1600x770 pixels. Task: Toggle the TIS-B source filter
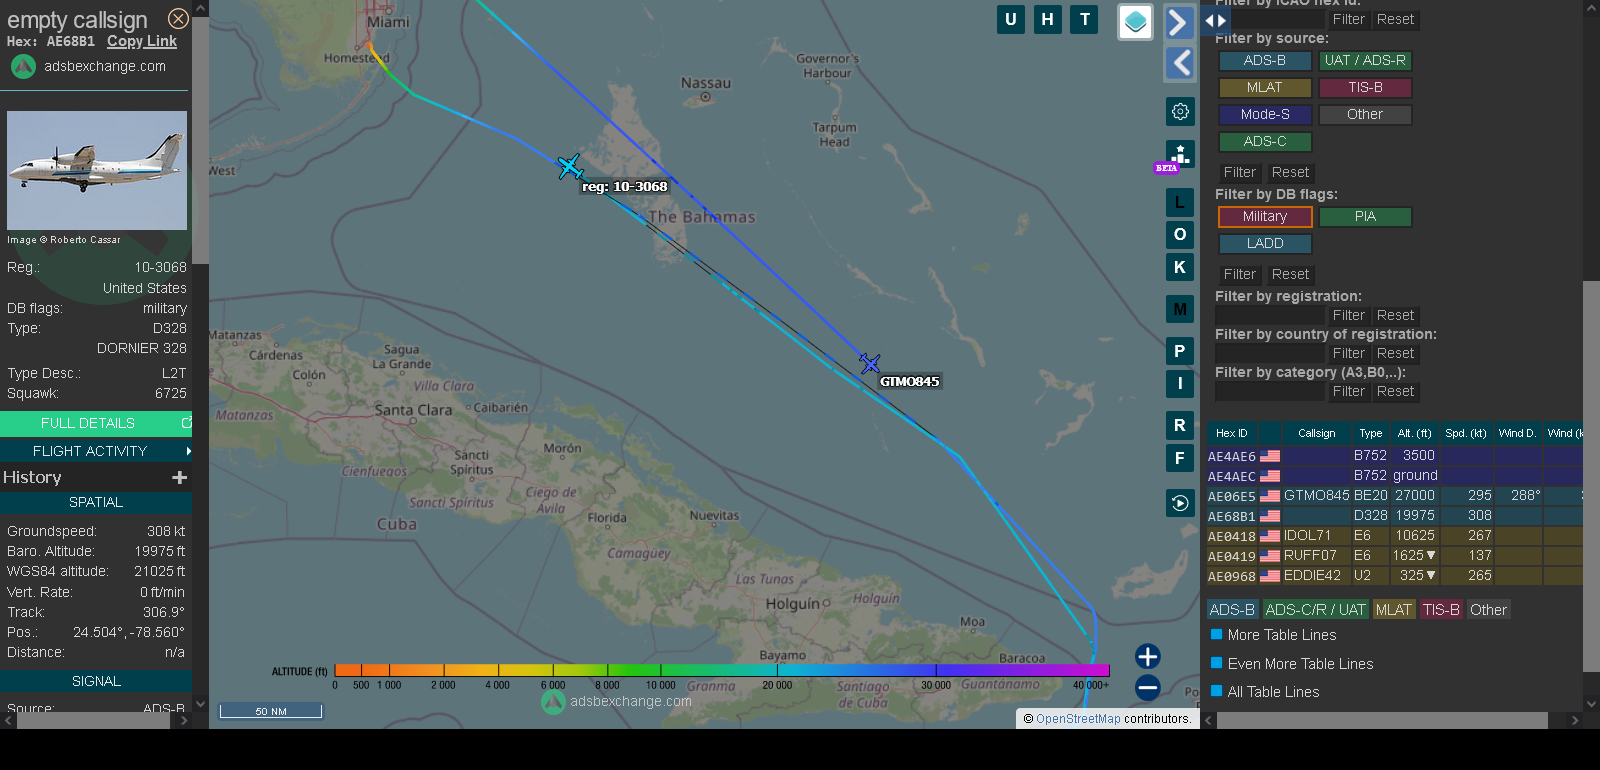1365,88
